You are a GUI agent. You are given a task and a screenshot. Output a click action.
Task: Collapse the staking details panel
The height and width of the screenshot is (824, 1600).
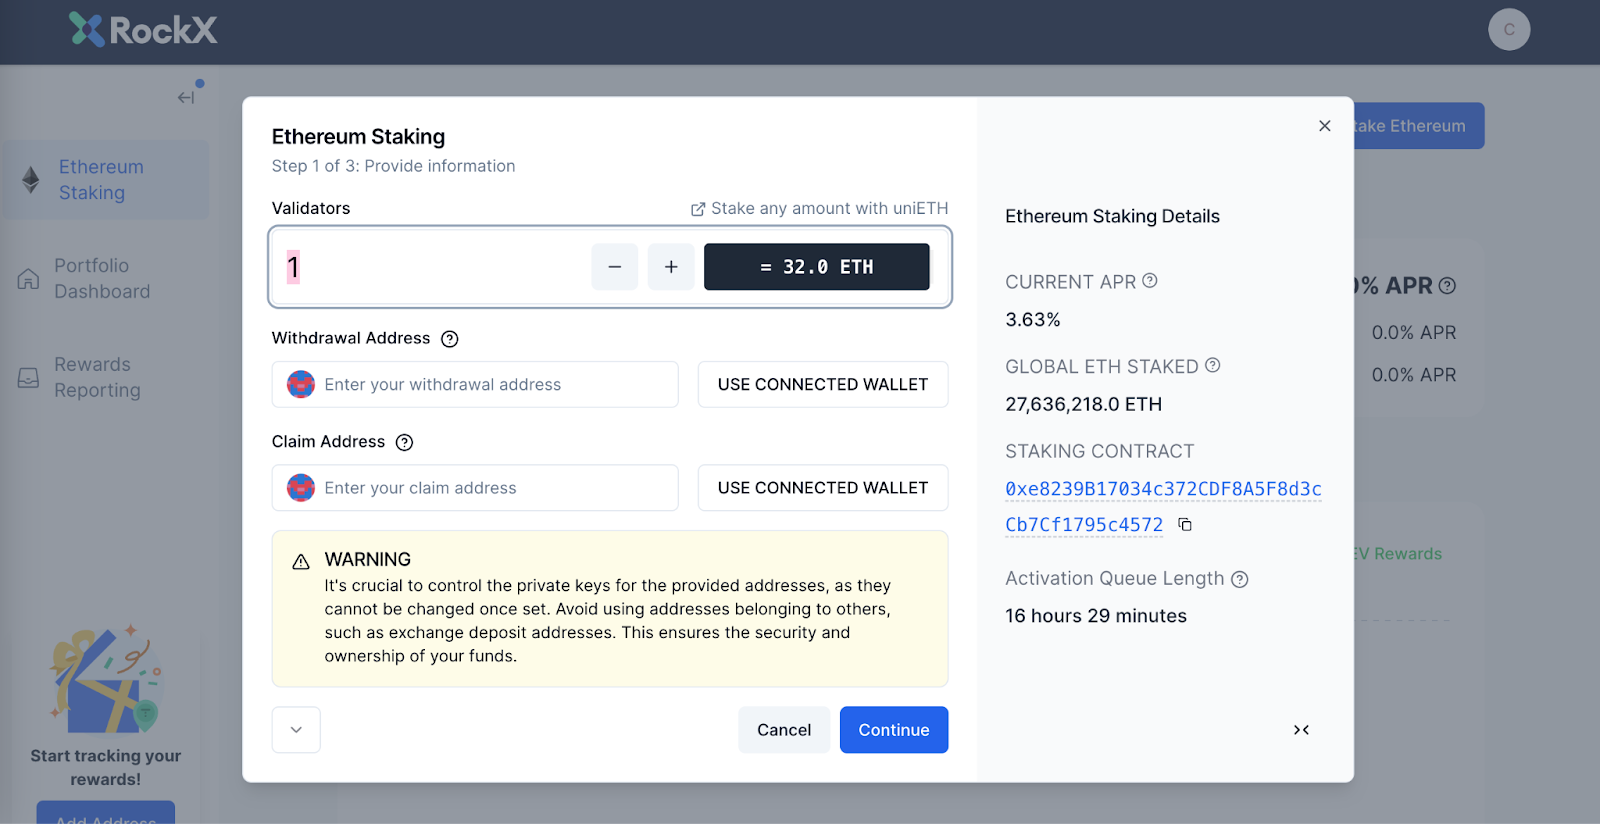(1301, 730)
